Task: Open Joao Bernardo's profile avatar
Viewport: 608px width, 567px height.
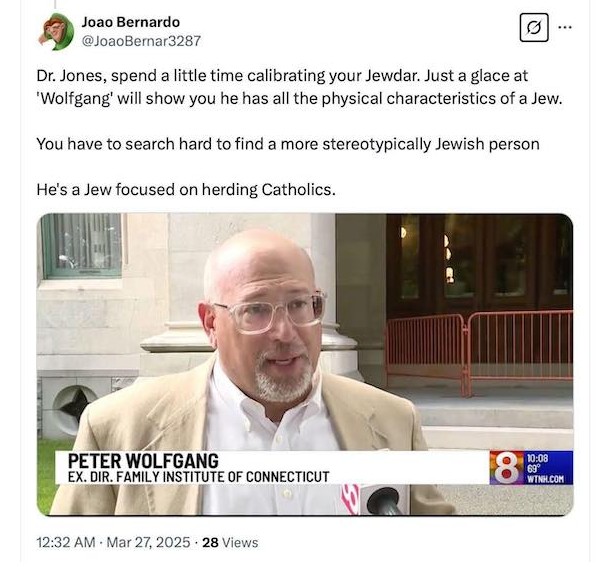Action: (x=57, y=31)
